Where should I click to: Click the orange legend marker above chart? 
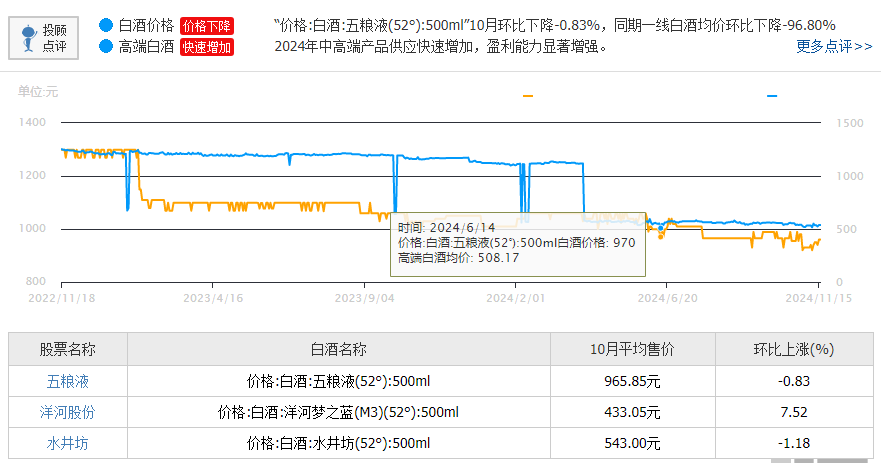(x=528, y=96)
